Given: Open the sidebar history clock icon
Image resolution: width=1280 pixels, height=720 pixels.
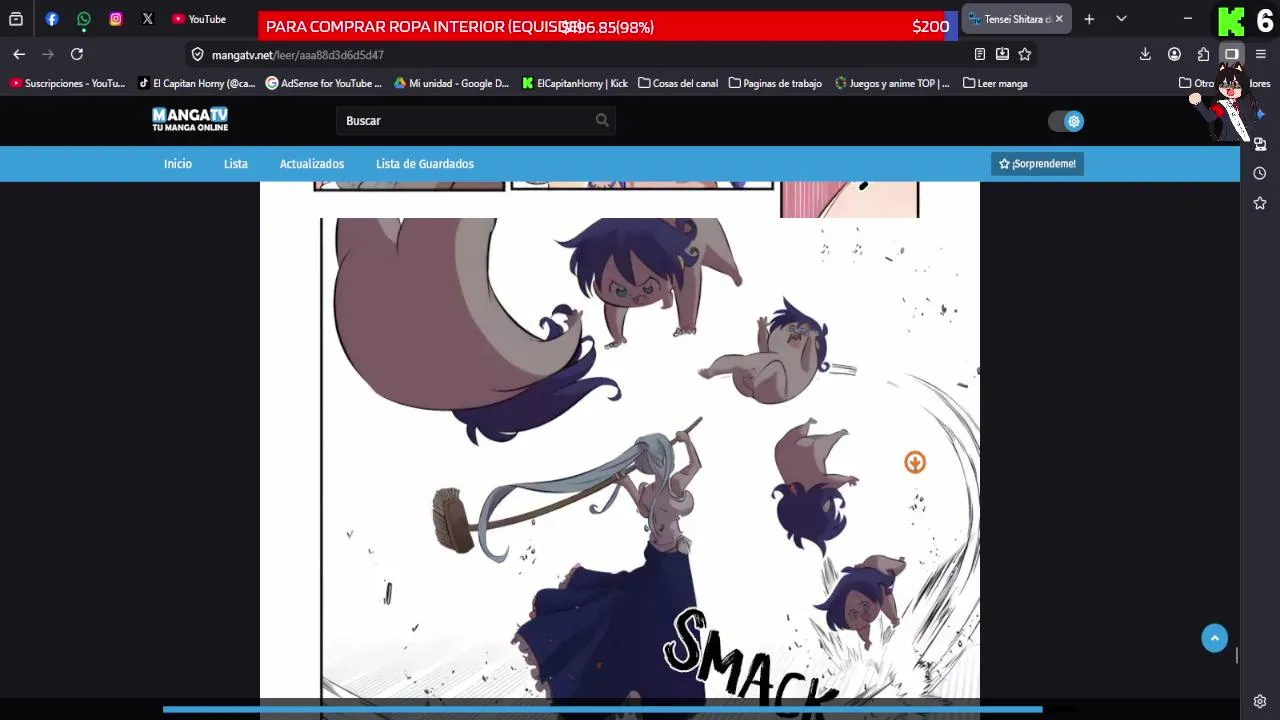Looking at the screenshot, I should click(1260, 173).
